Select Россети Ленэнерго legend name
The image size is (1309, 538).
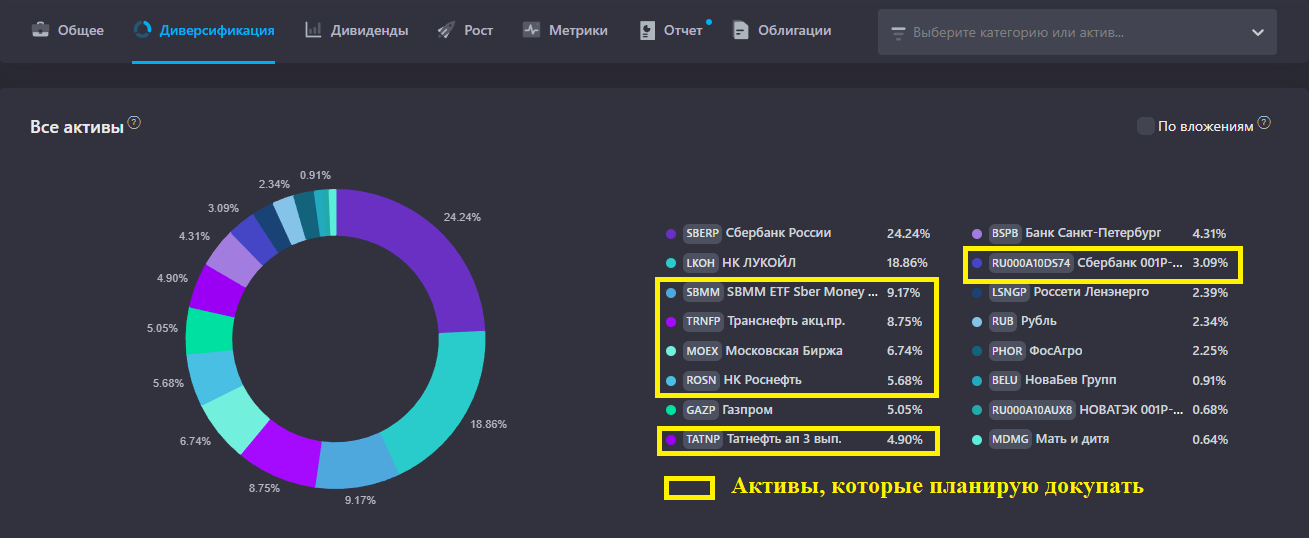pyautogui.click(x=1090, y=293)
